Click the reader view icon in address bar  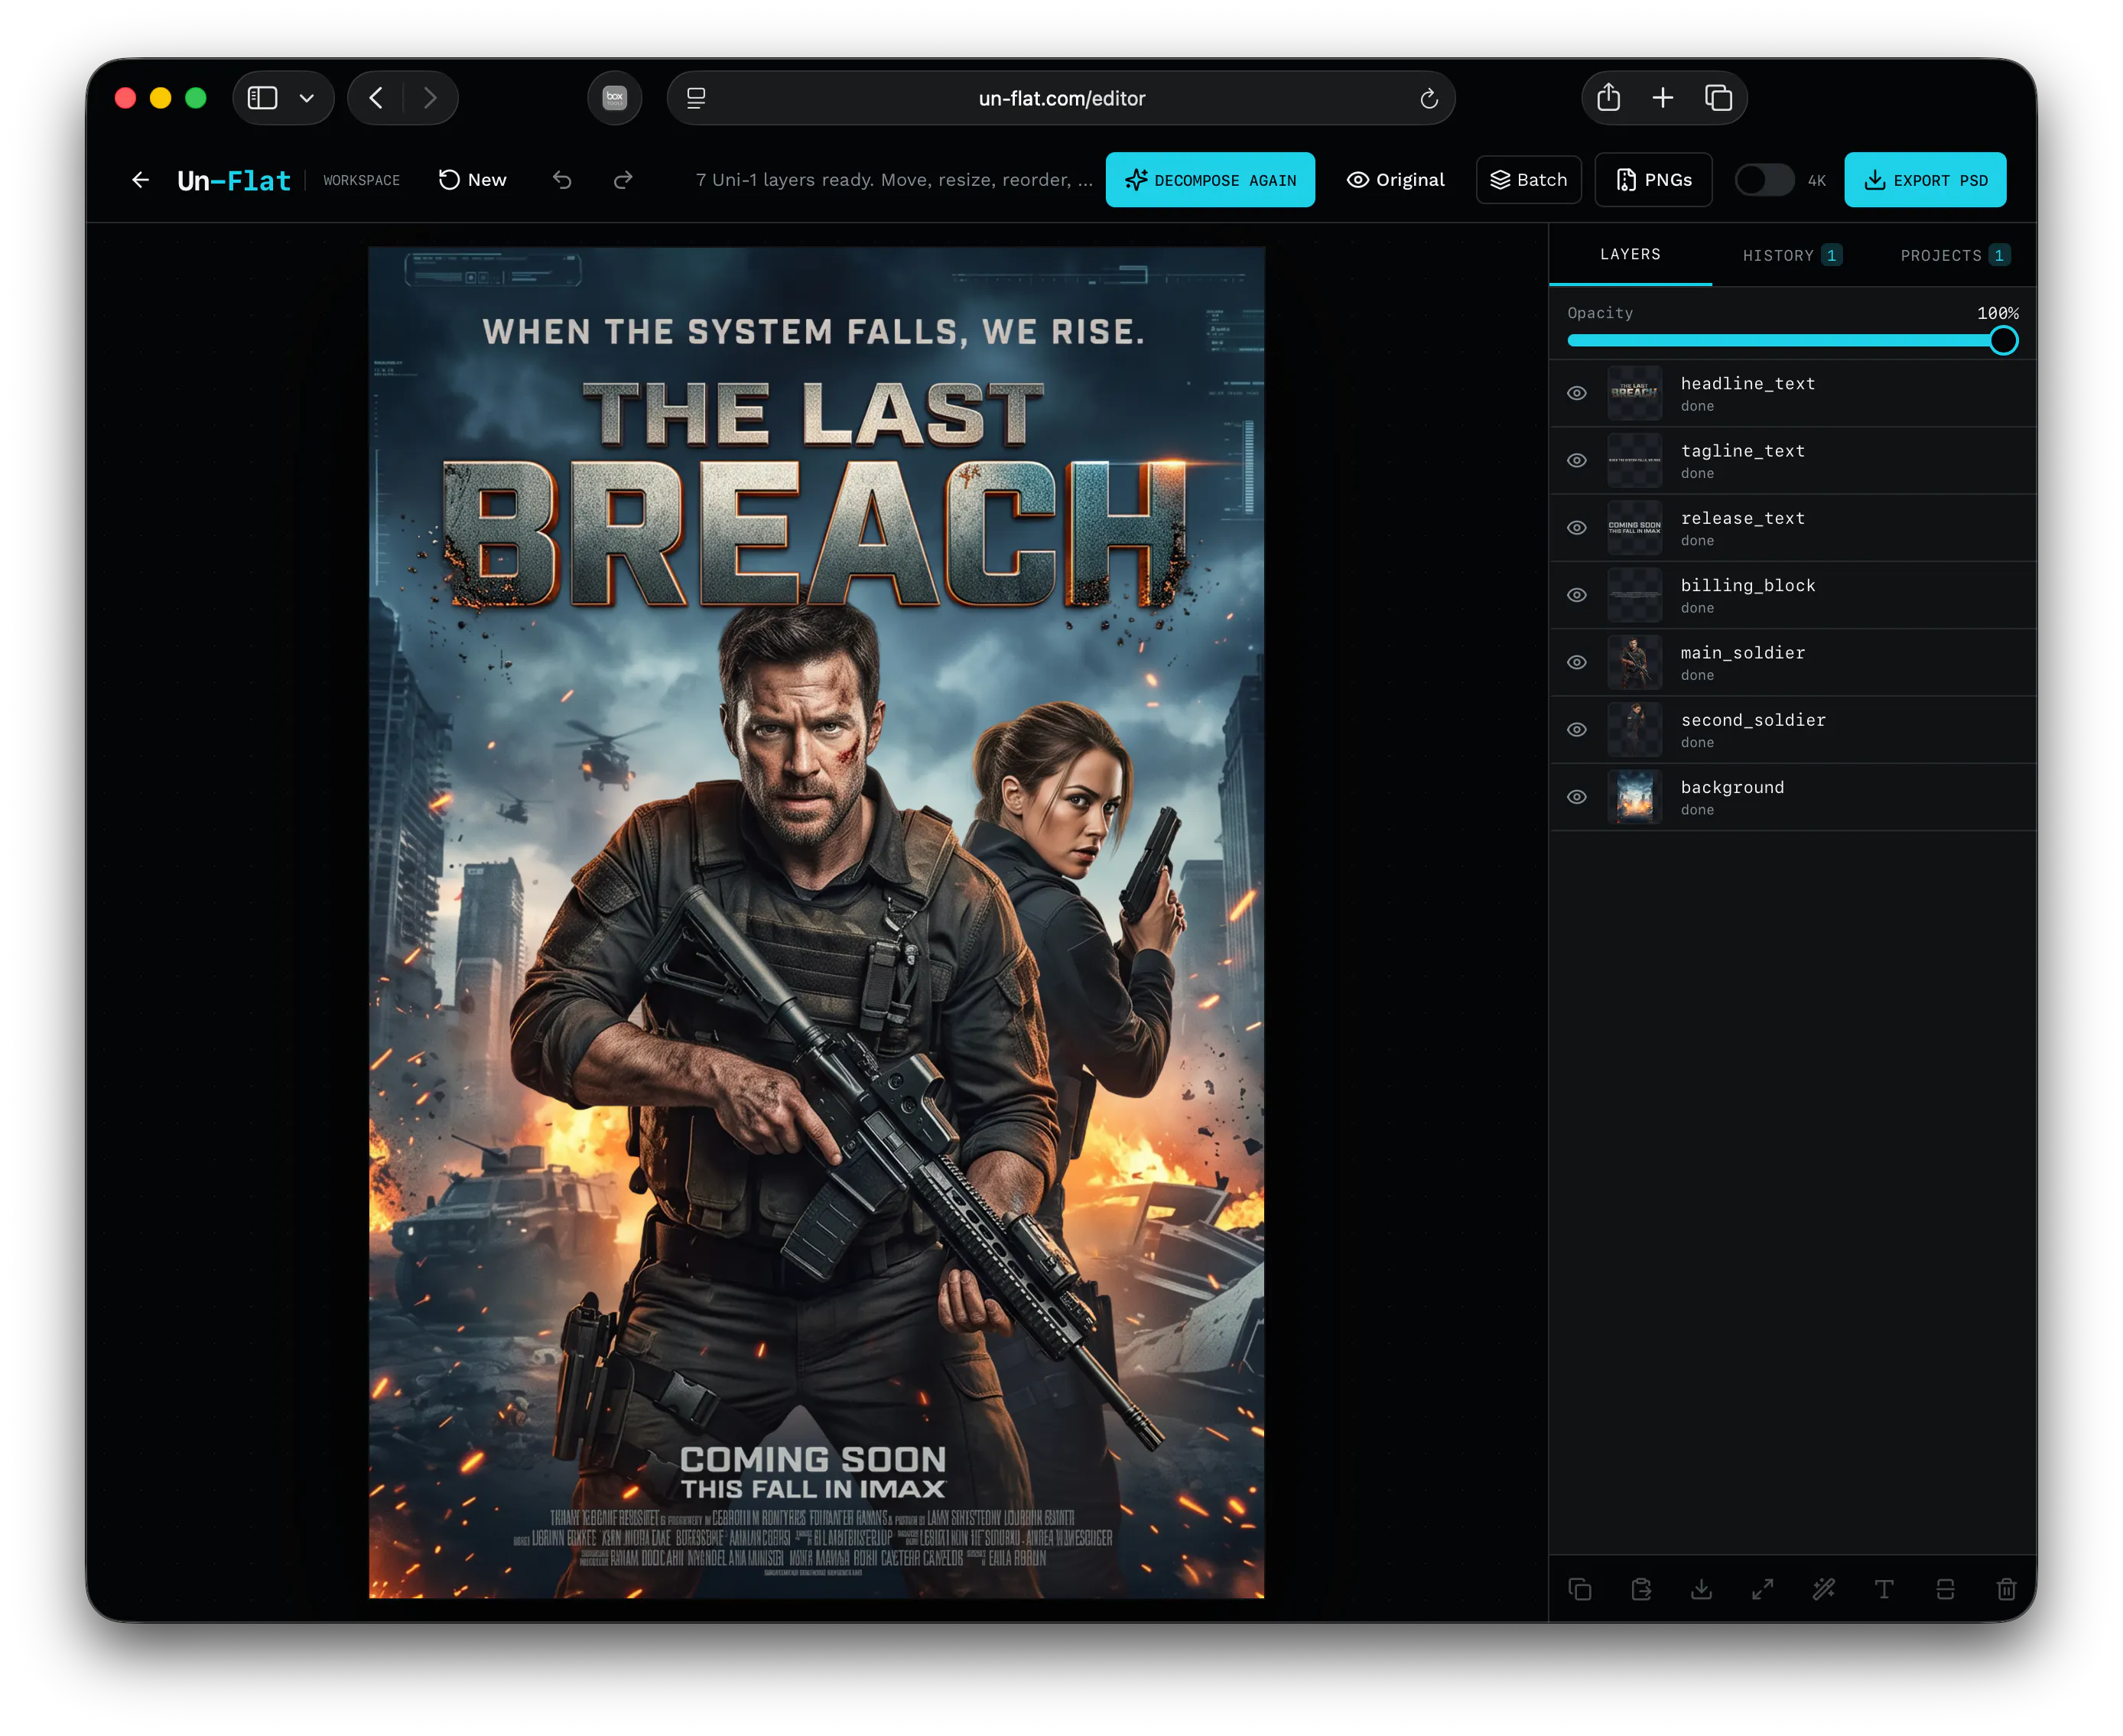point(696,98)
